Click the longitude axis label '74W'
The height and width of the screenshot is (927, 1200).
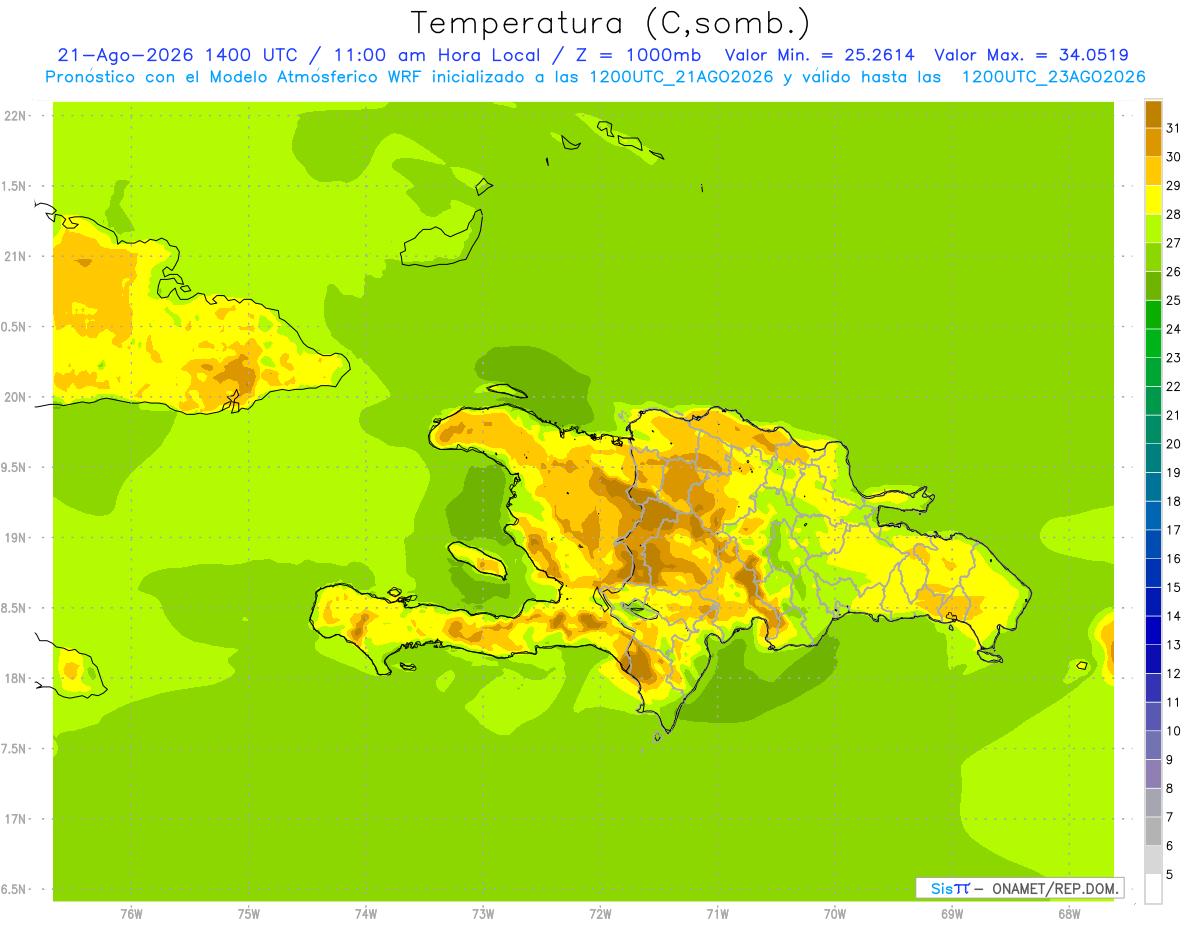(x=365, y=914)
